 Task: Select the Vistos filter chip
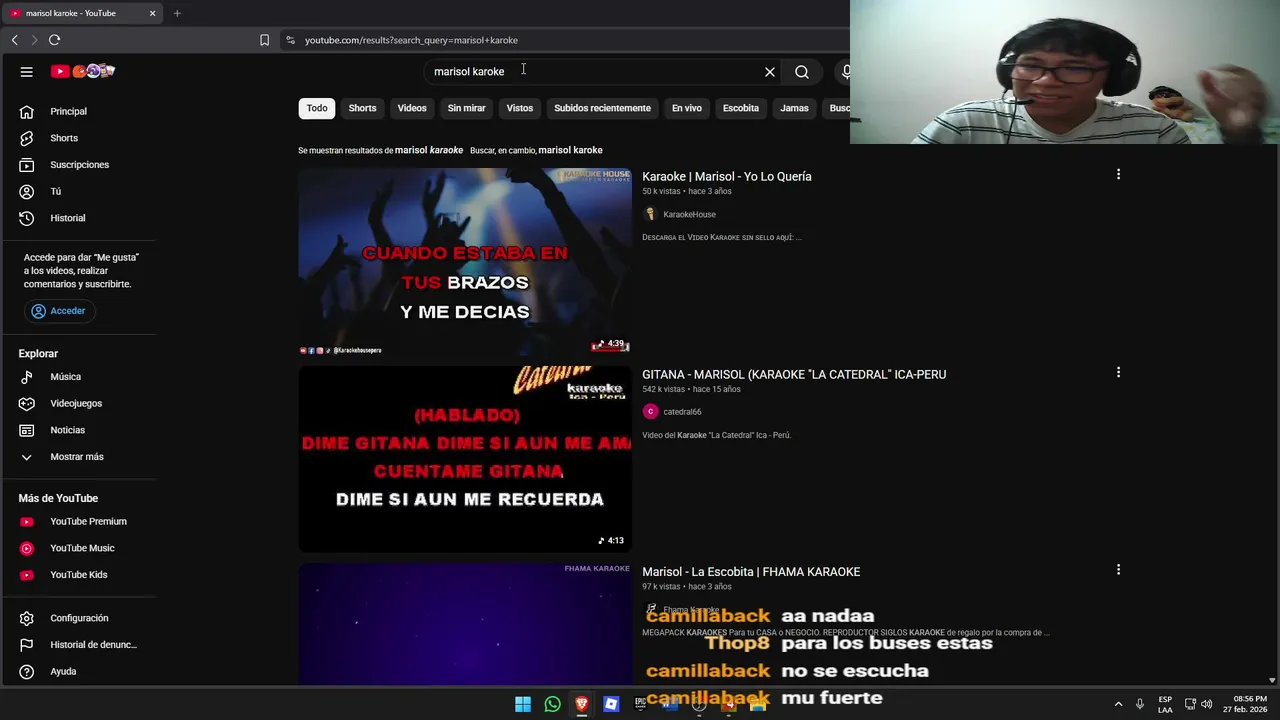point(520,108)
